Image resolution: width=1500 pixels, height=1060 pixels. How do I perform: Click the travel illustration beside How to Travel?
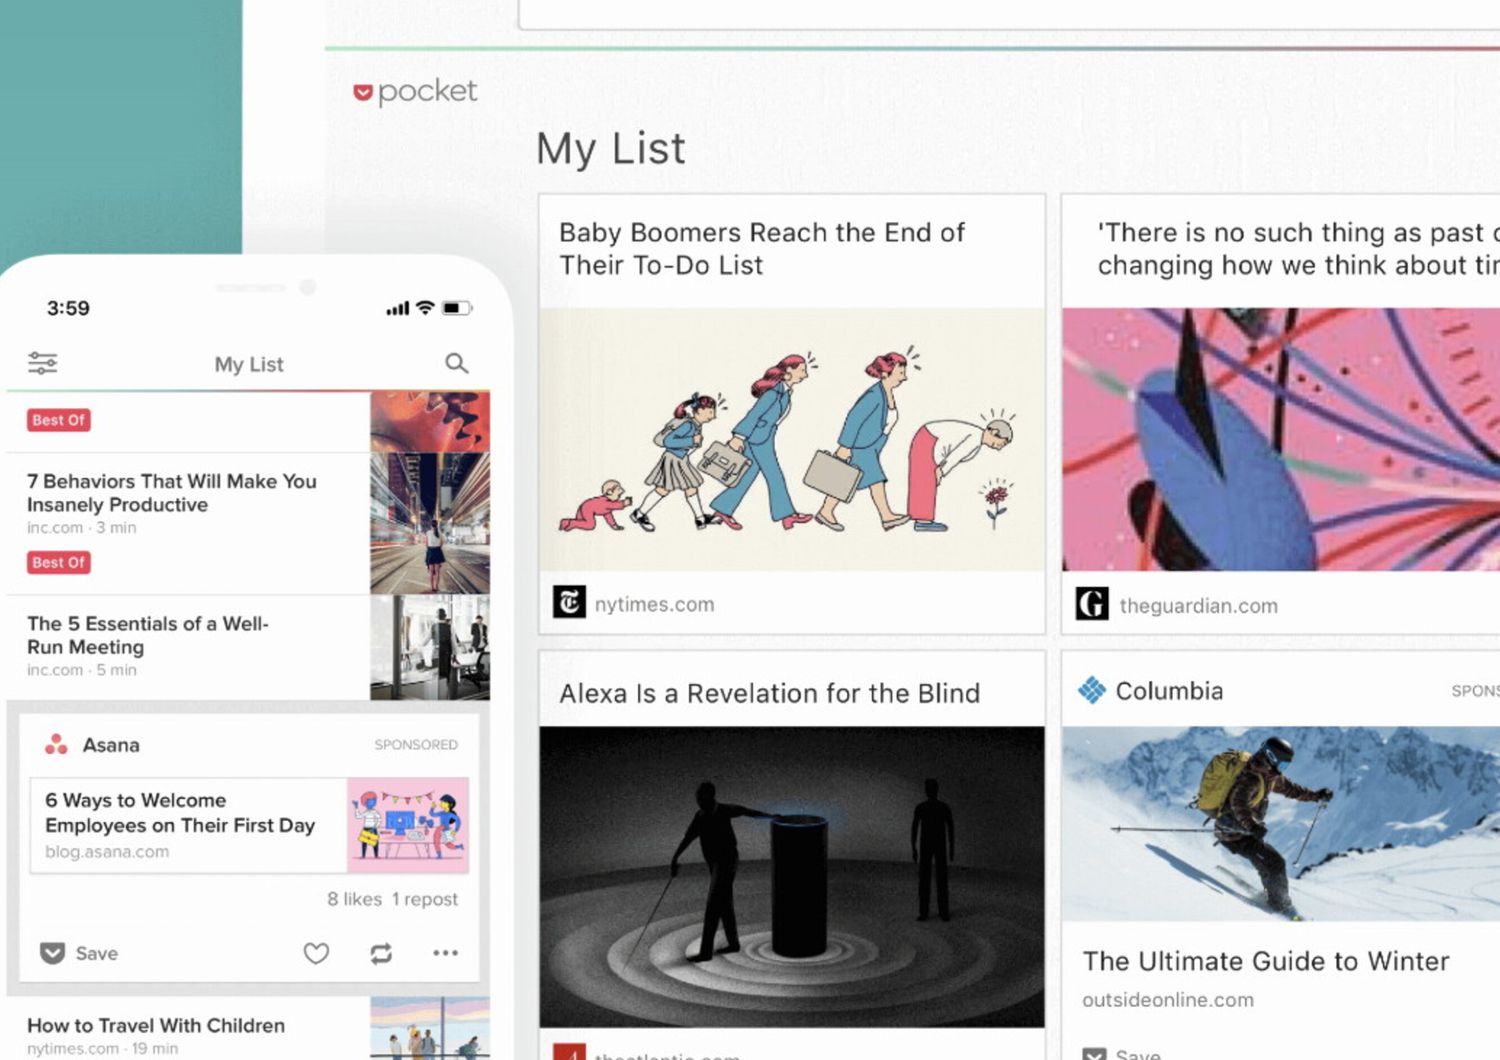[x=430, y=1028]
